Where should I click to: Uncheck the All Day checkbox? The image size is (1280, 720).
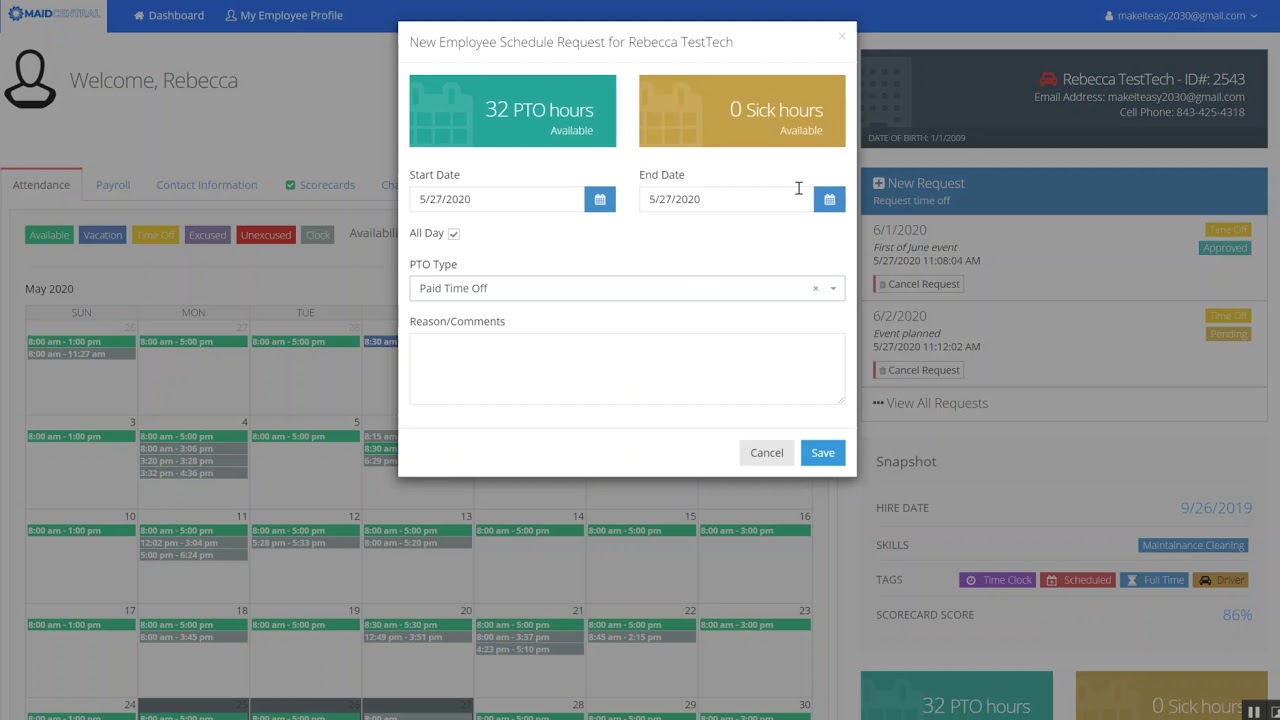point(454,234)
